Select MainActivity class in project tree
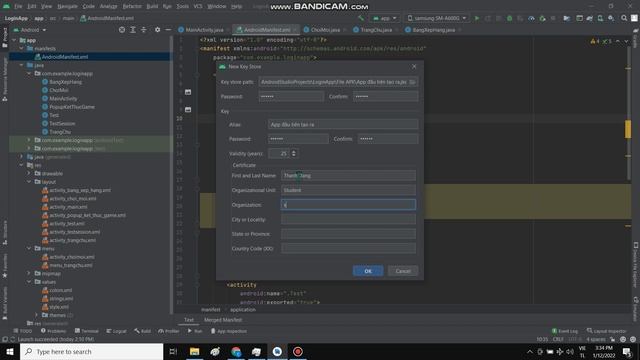Image resolution: width=640 pixels, height=360 pixels. tap(63, 98)
